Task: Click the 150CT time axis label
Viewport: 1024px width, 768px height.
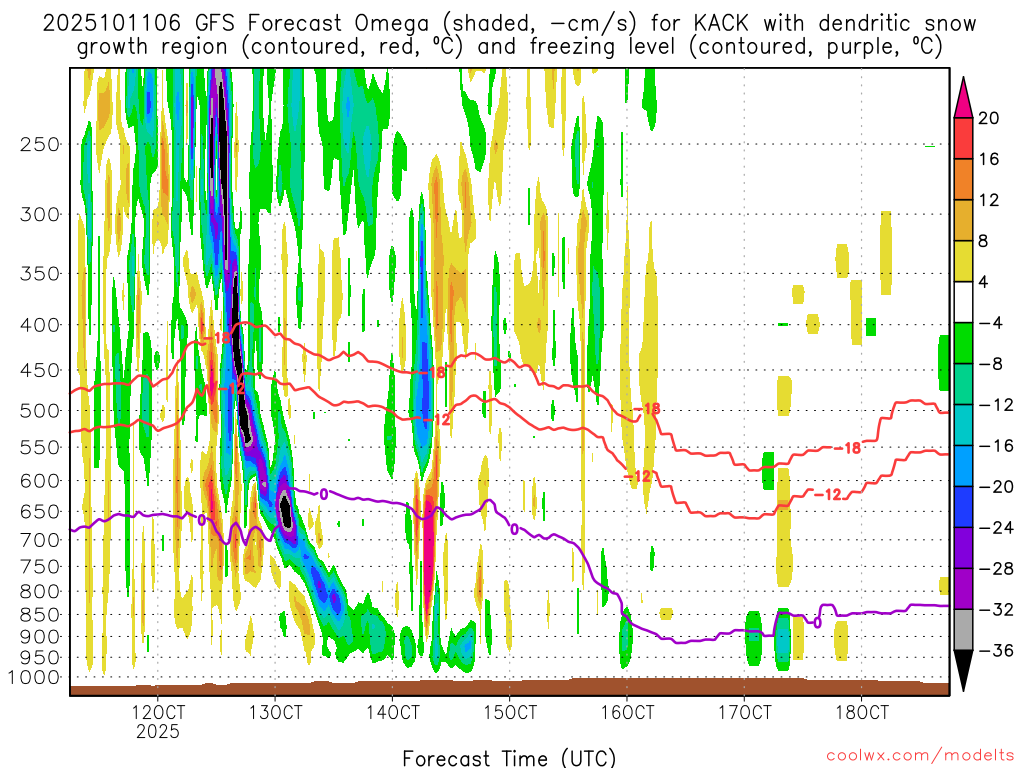Action: pos(510,712)
